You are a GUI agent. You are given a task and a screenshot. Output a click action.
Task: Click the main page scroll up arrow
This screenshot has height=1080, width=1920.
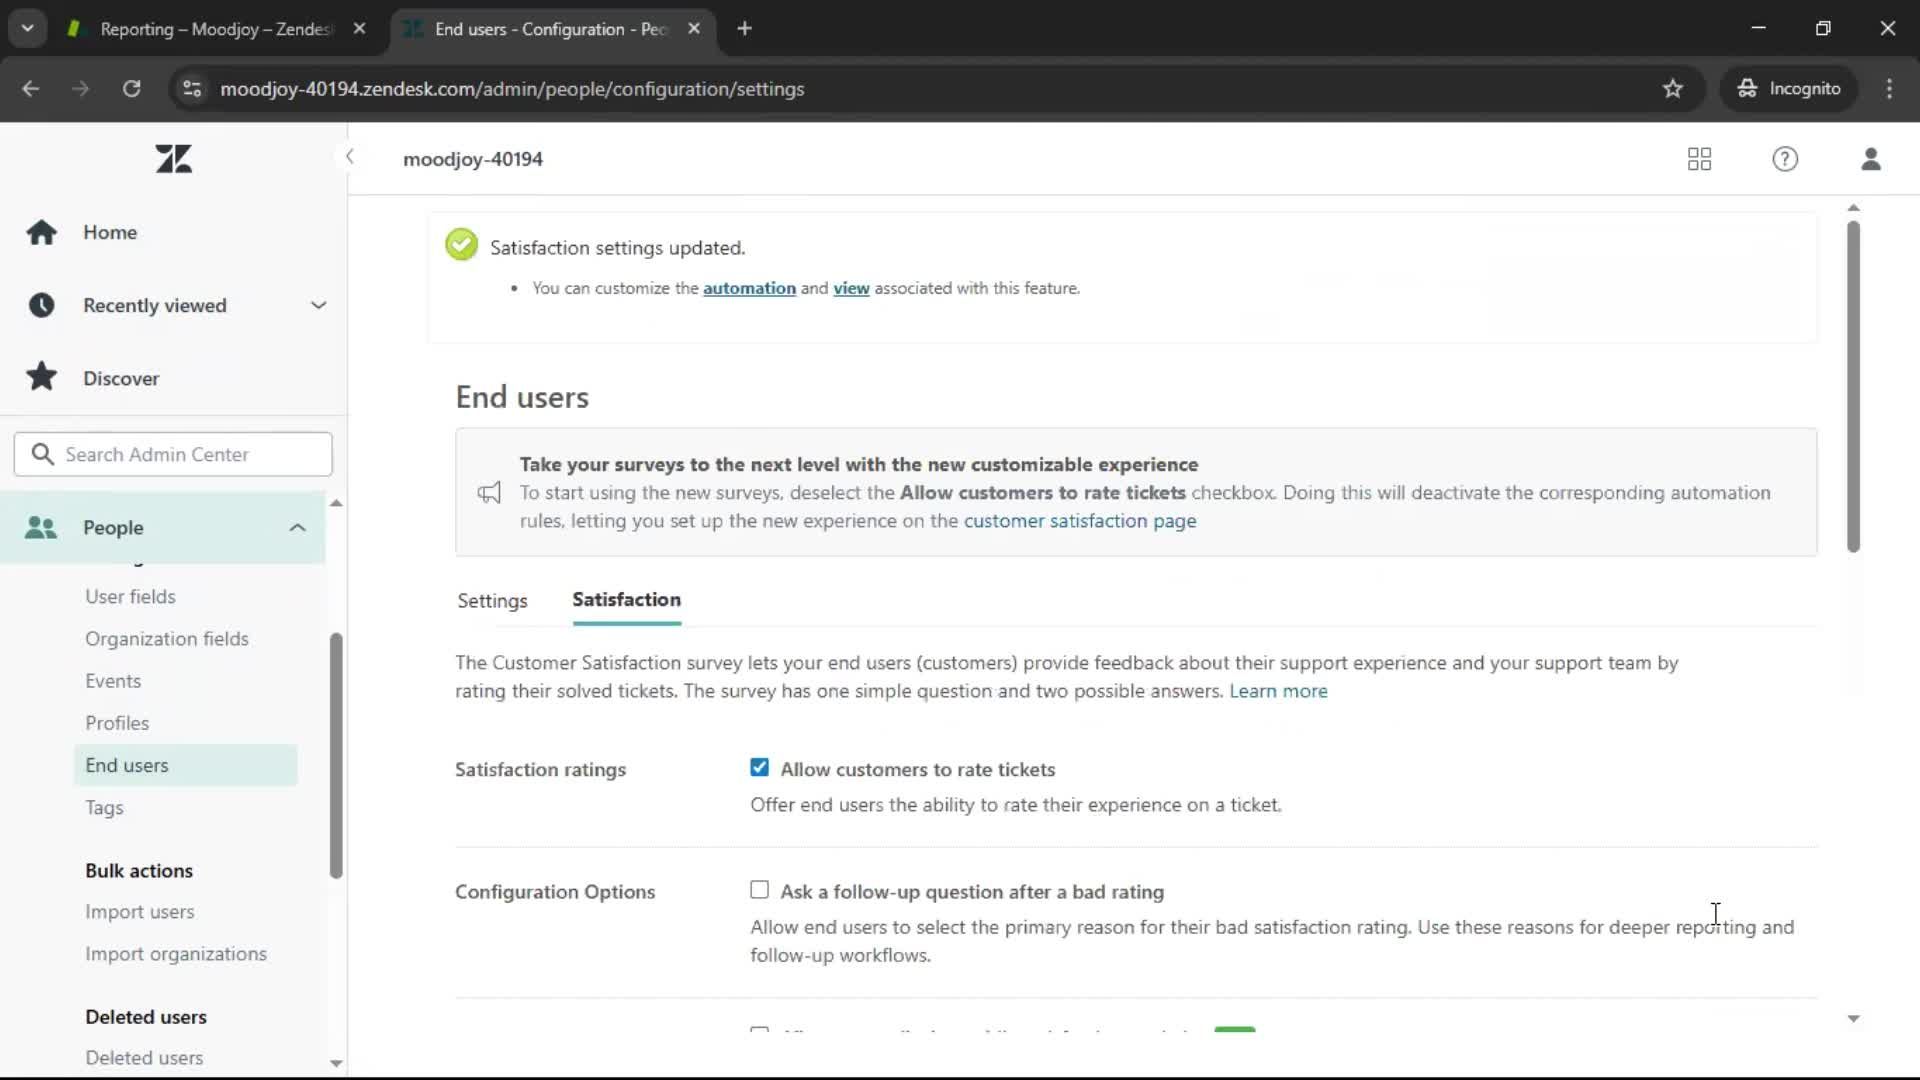click(x=1853, y=208)
